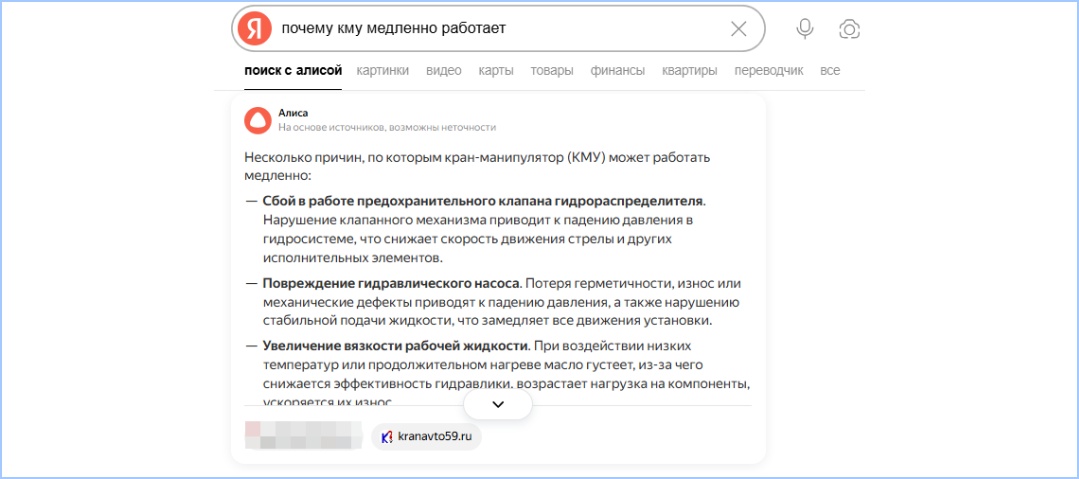Start voice search with microphone icon
Screen dimensions: 1079x479
(804, 28)
